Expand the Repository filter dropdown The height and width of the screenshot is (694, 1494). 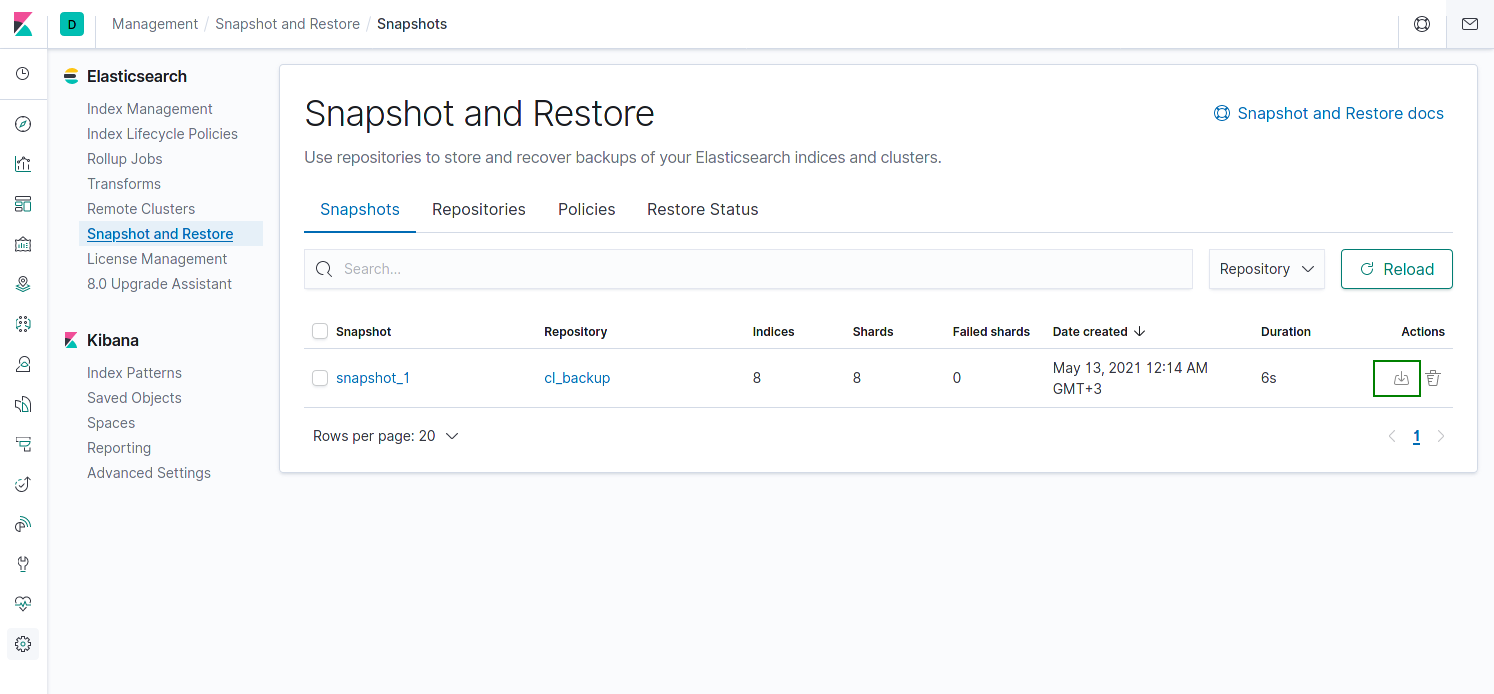tap(1266, 269)
